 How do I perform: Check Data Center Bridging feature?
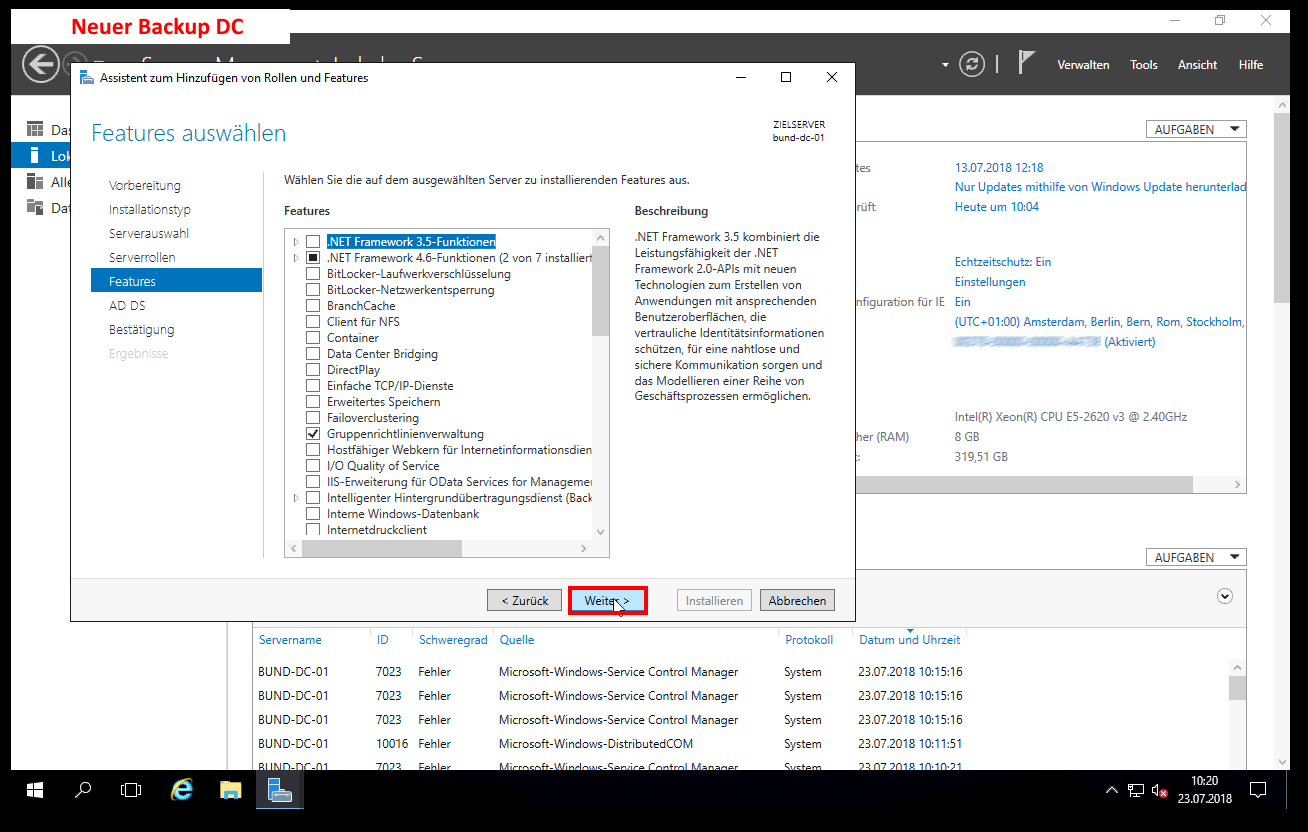[x=313, y=354]
